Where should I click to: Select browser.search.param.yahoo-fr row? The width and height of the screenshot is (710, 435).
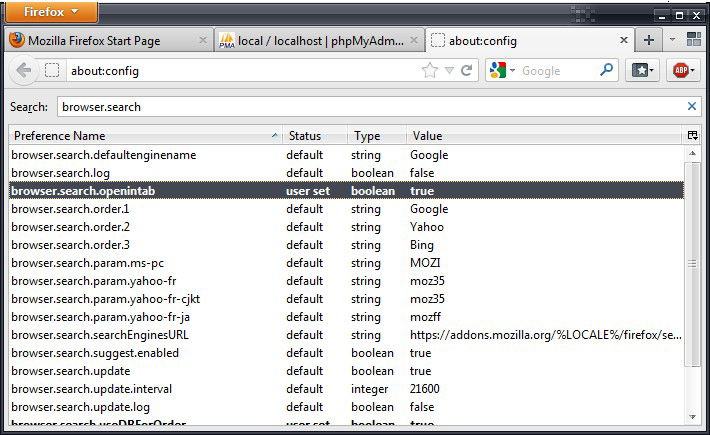pos(346,281)
